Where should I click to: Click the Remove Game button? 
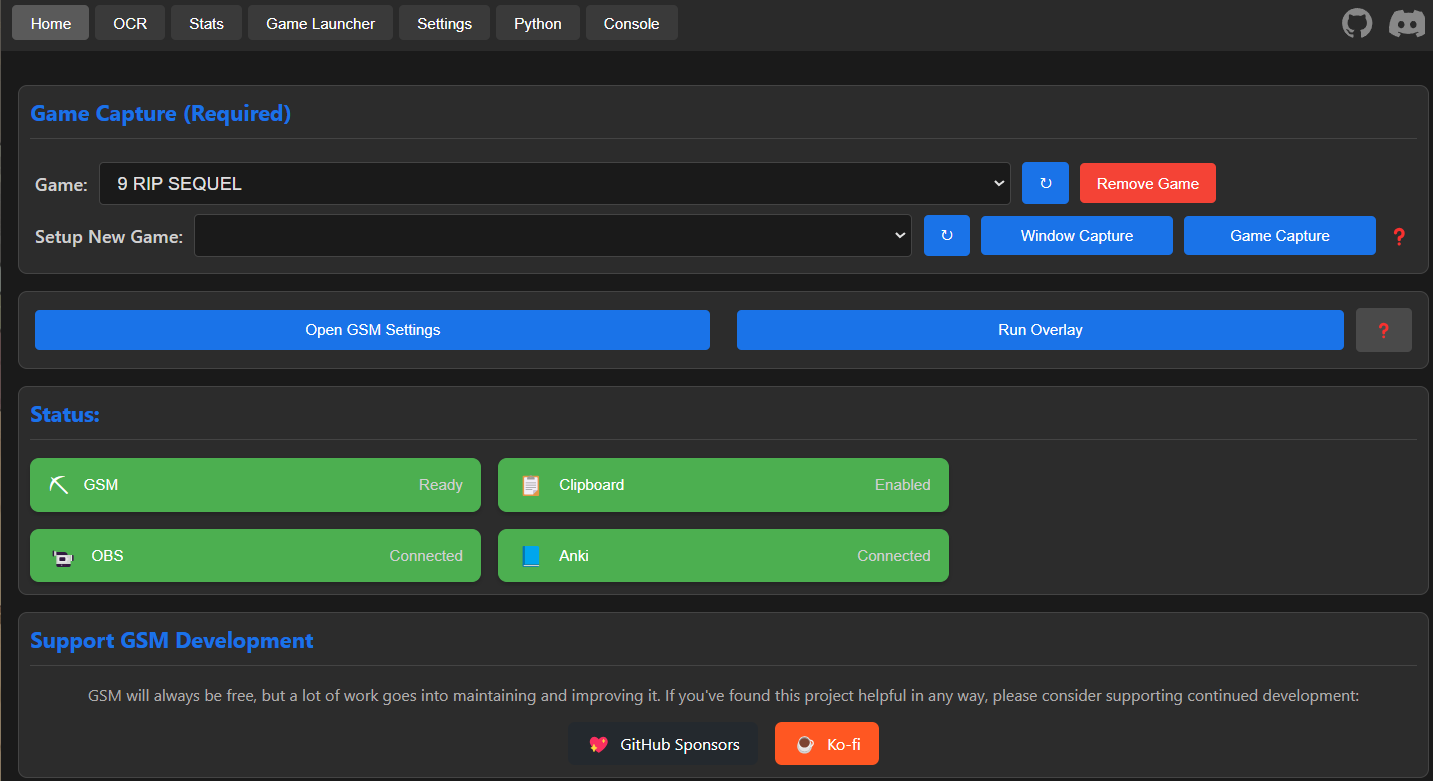1148,183
